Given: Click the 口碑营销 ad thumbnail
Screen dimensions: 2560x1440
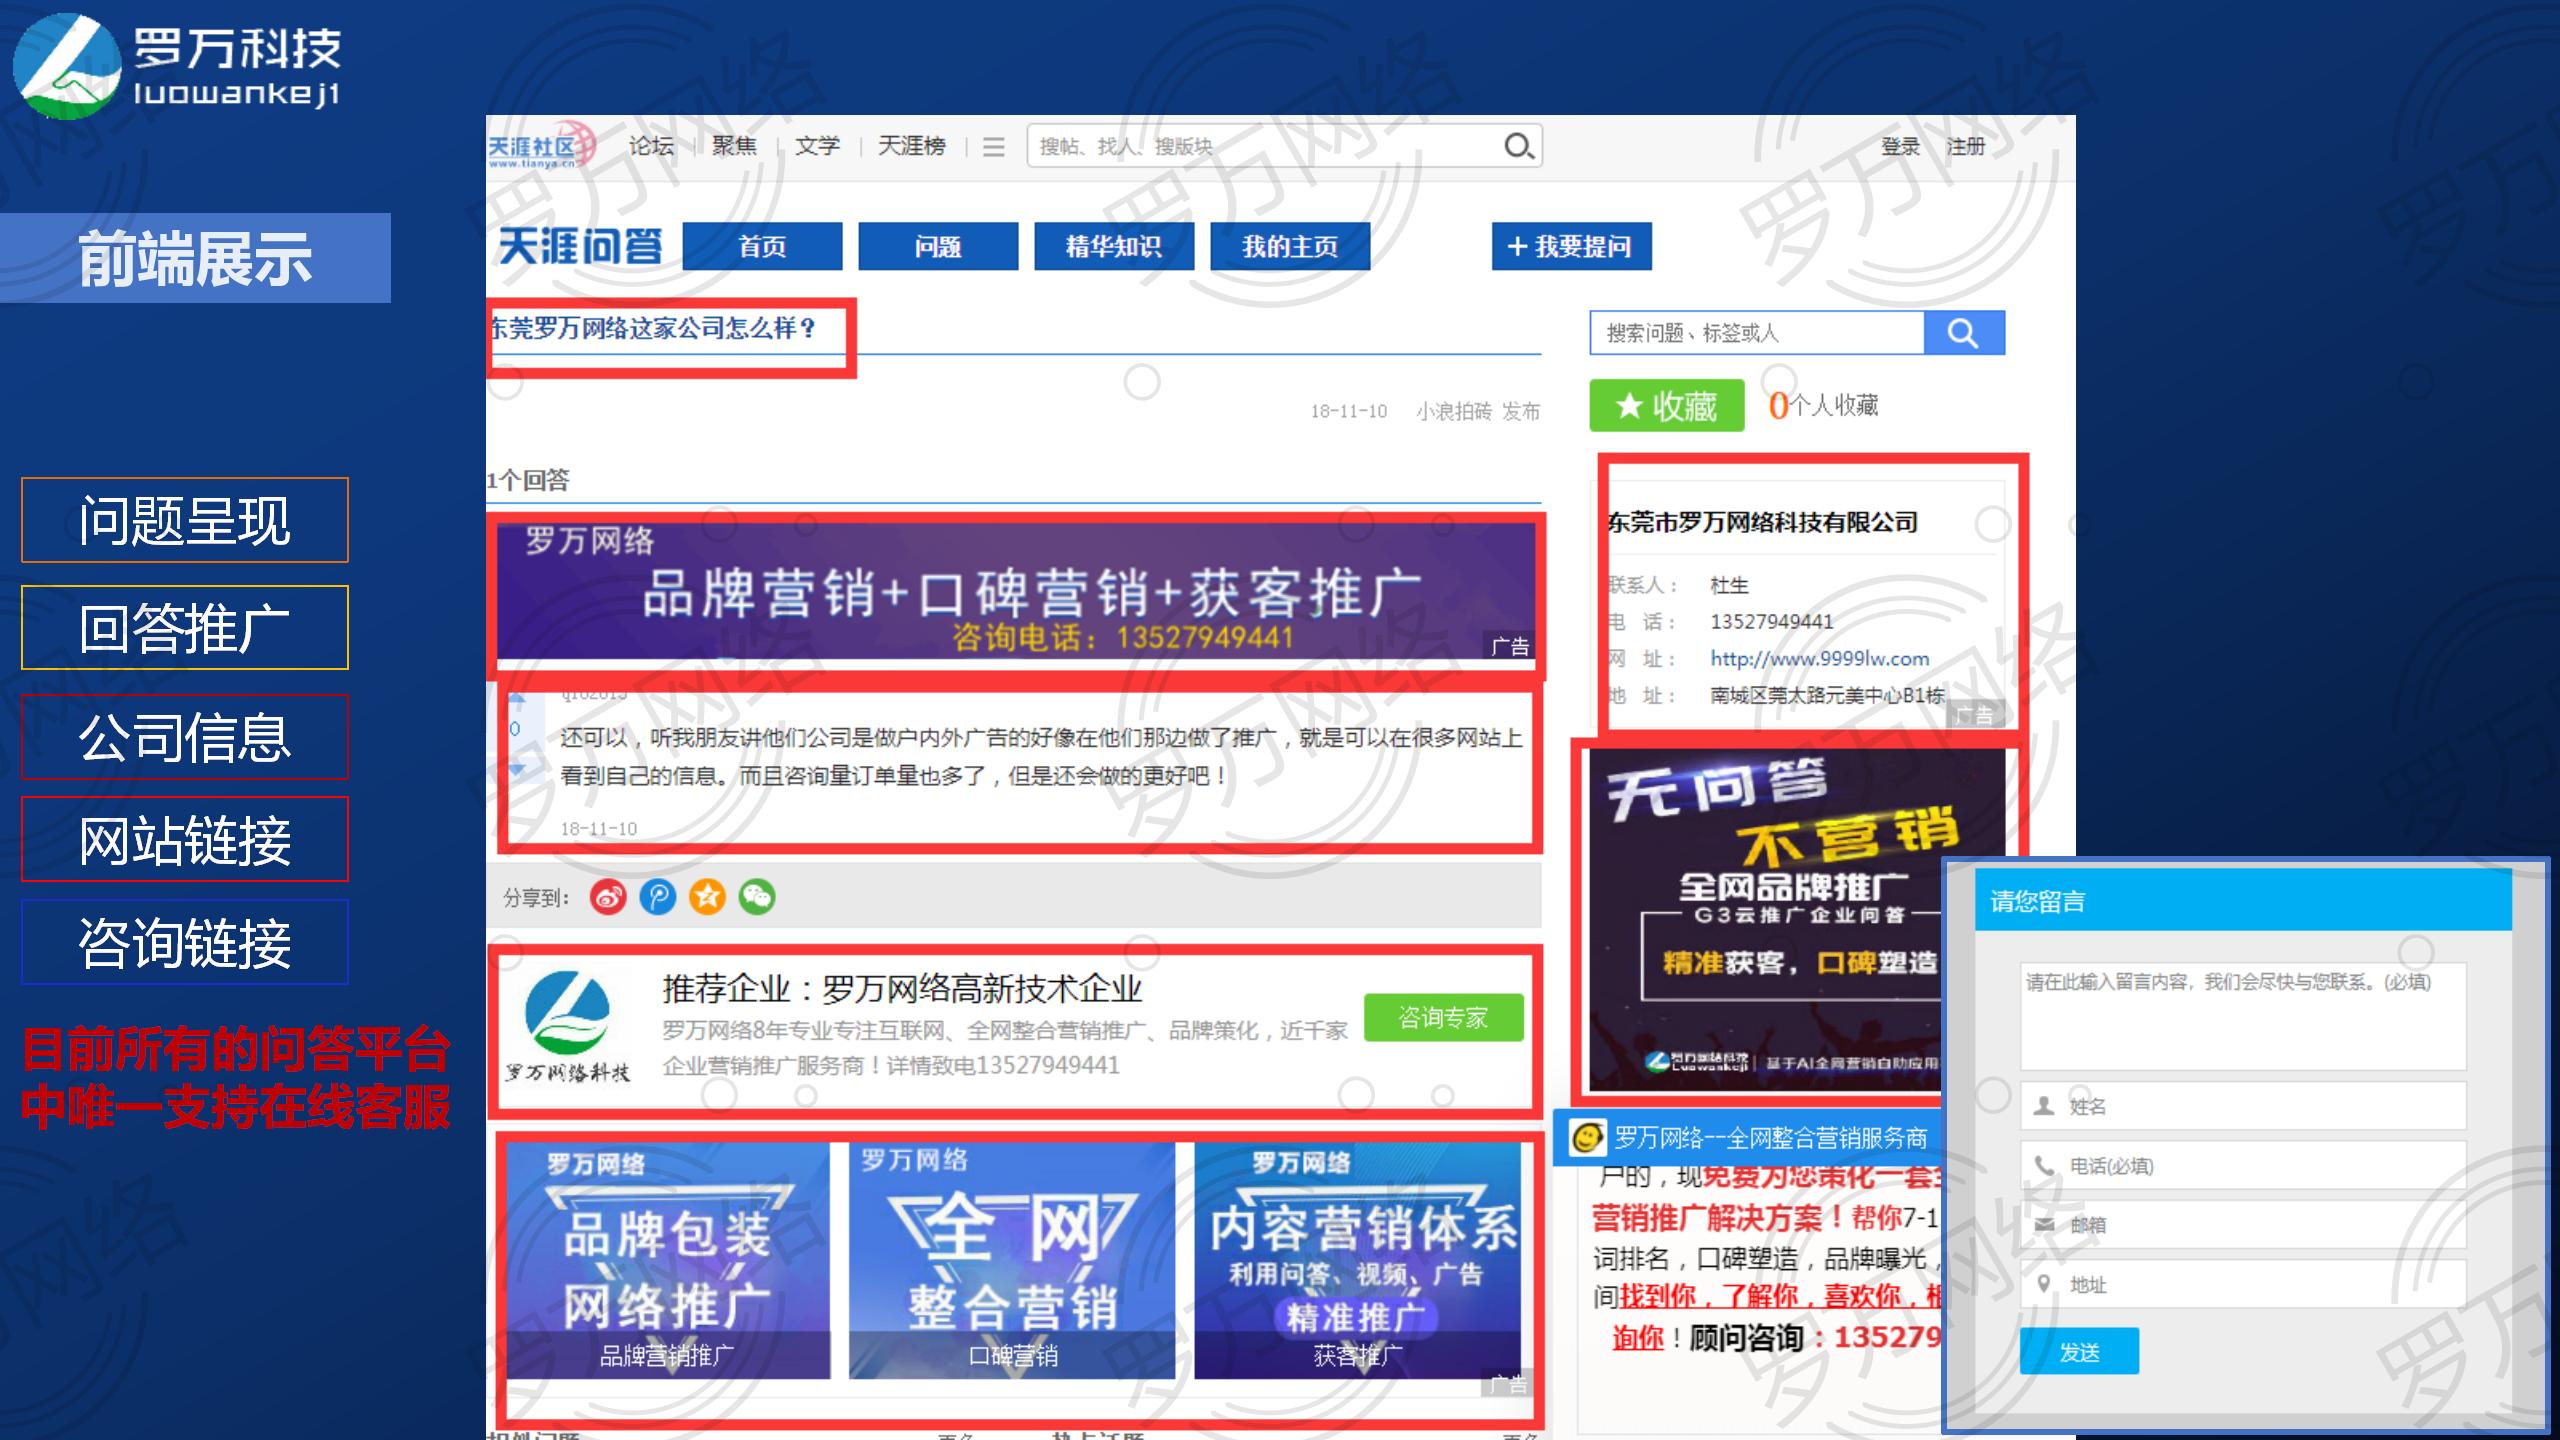Looking at the screenshot, I should (1012, 1261).
